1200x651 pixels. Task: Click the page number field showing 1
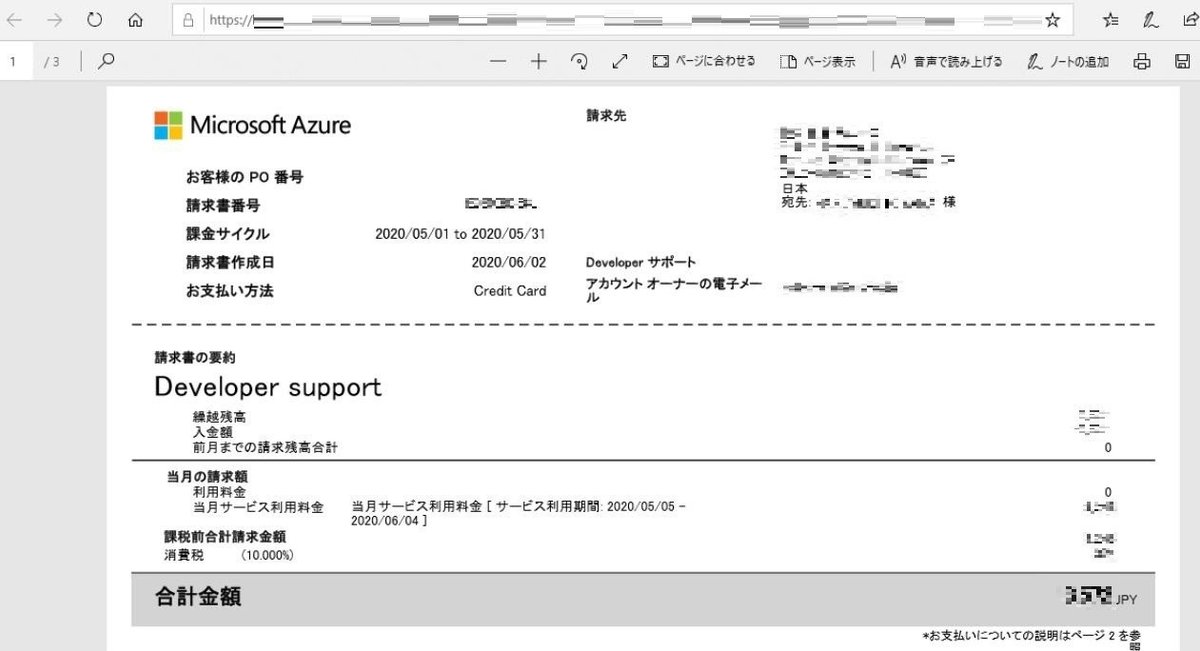pos(13,61)
